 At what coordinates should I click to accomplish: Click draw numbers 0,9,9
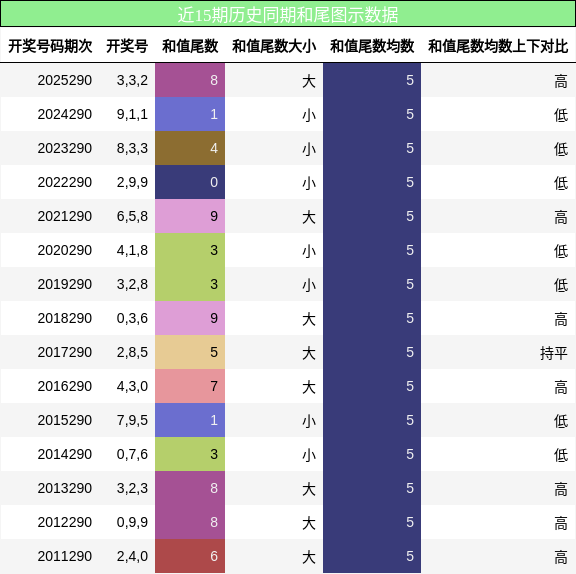132,522
